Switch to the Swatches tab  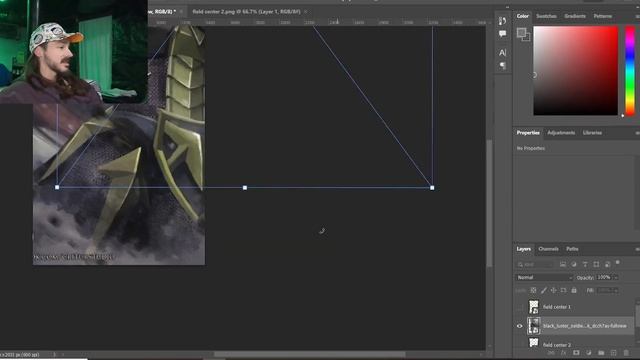[546, 16]
